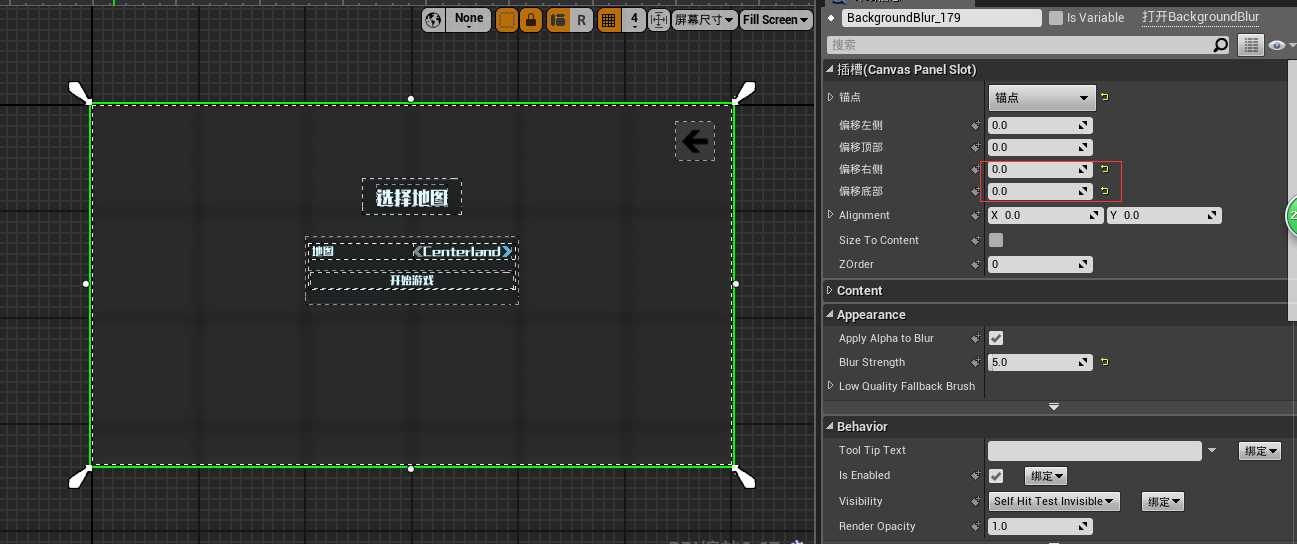Click the R render transform button
The width and height of the screenshot is (1297, 544).
582,20
